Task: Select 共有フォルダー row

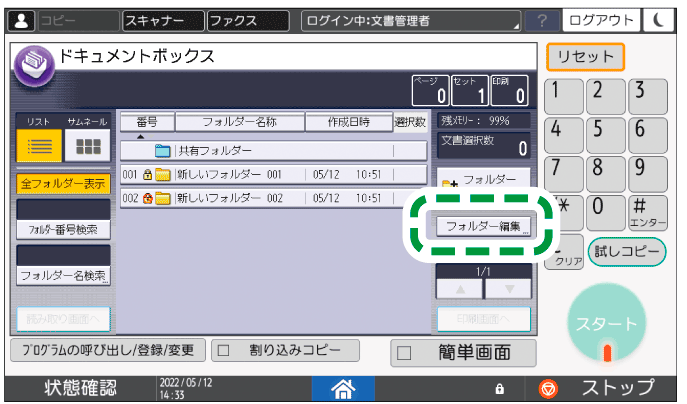Action: (273, 151)
